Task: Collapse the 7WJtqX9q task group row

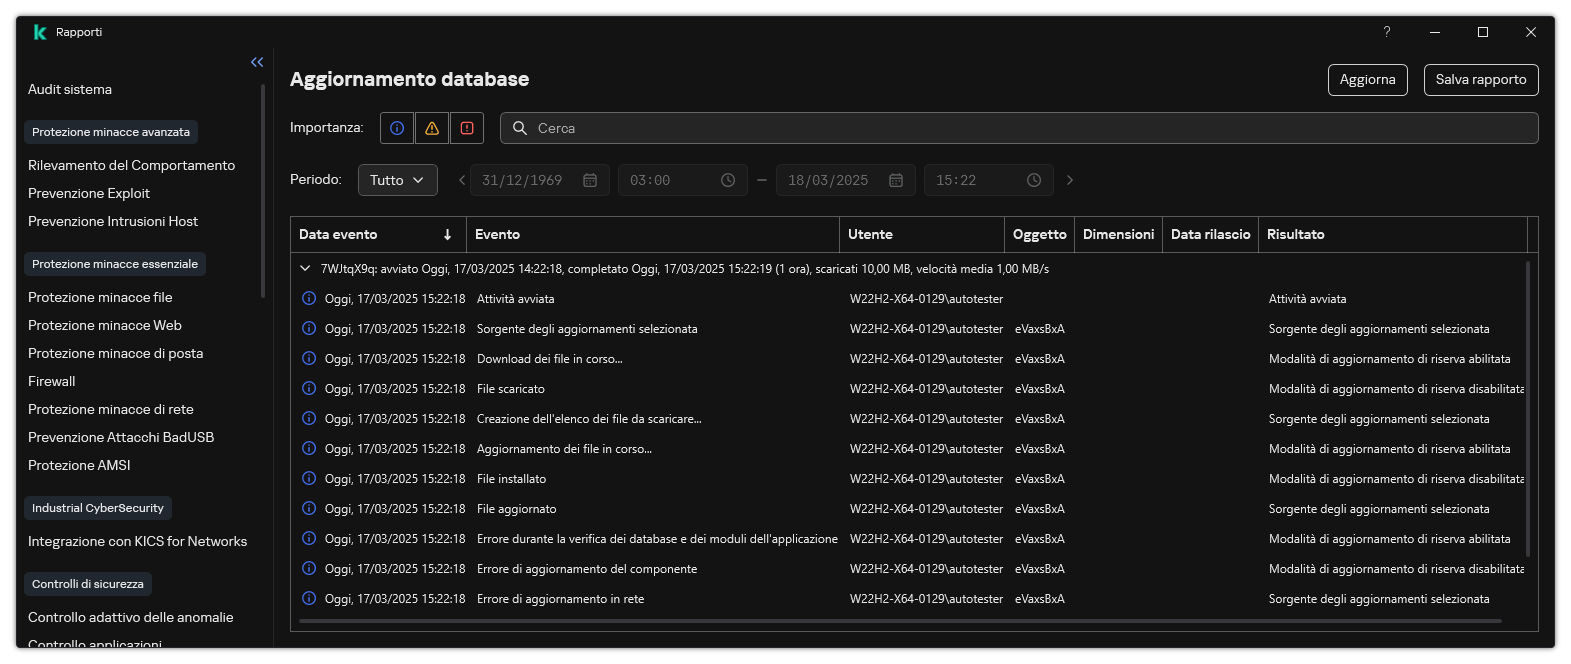Action: tap(305, 269)
